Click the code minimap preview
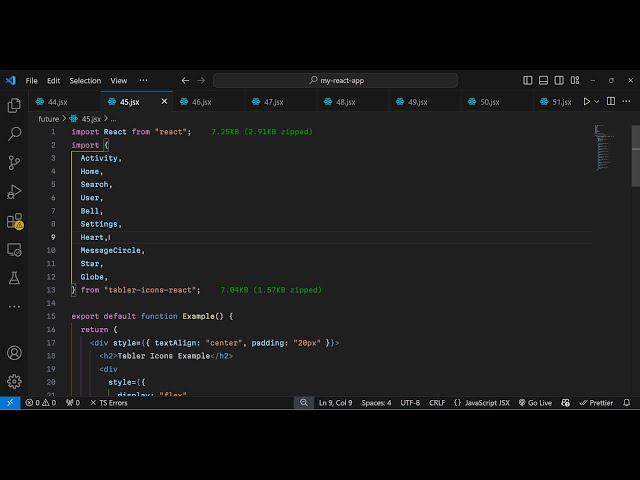The width and height of the screenshot is (640, 480). [603, 148]
